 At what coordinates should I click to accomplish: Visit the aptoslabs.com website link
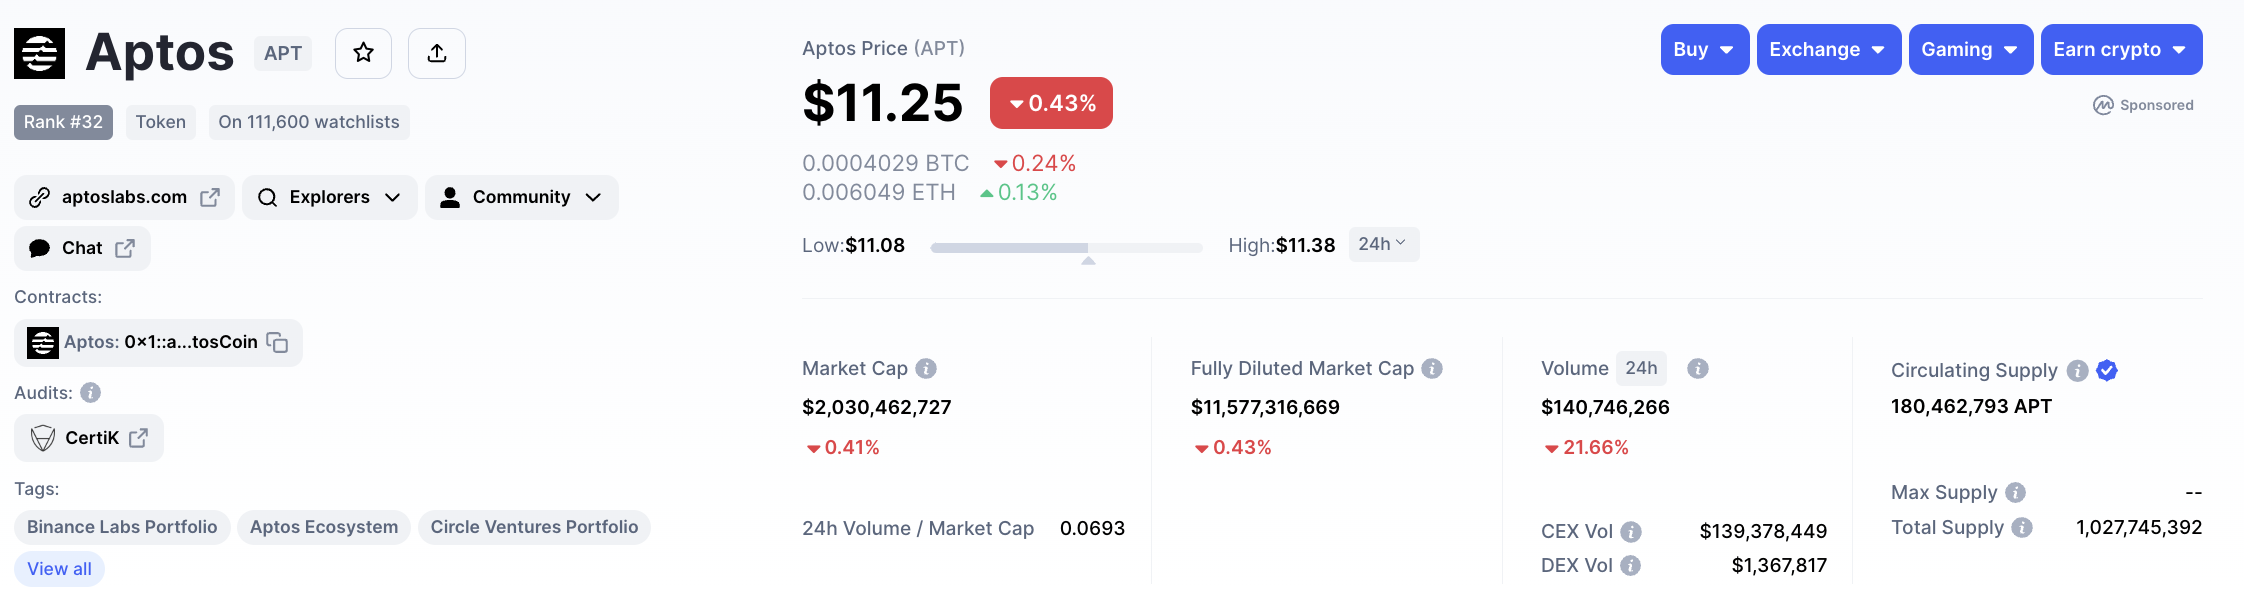click(124, 197)
